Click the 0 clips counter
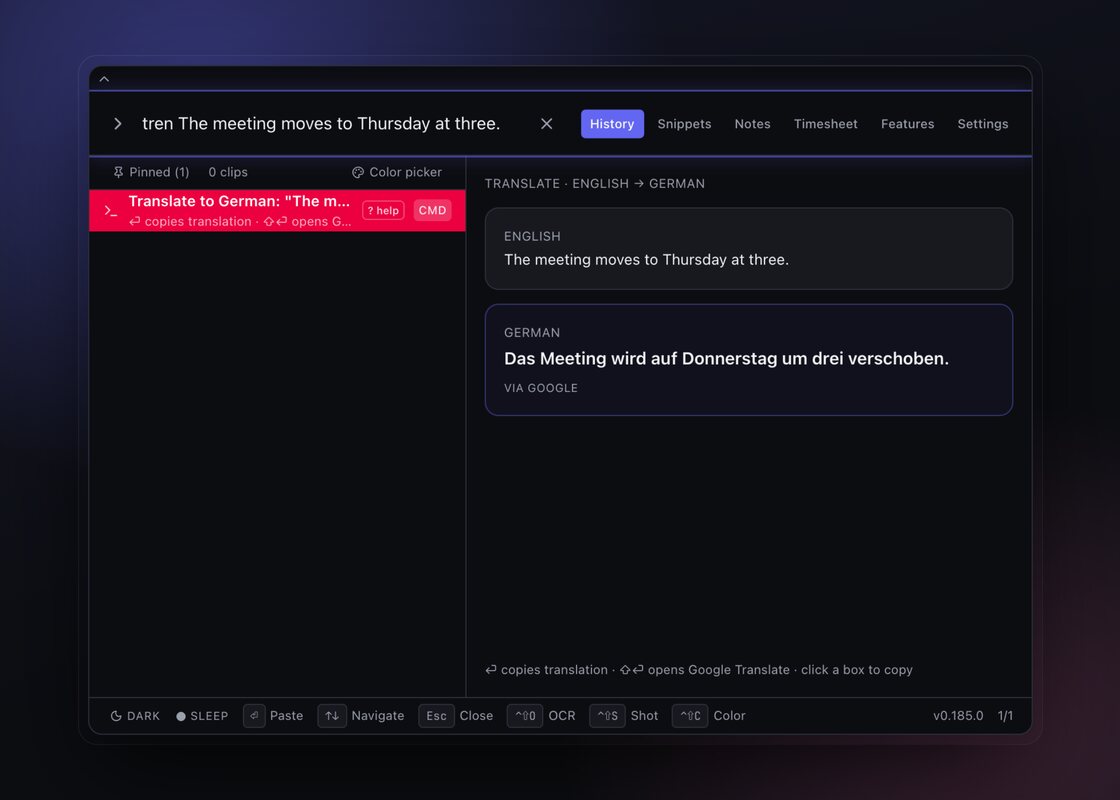The width and height of the screenshot is (1120, 800). [x=228, y=172]
